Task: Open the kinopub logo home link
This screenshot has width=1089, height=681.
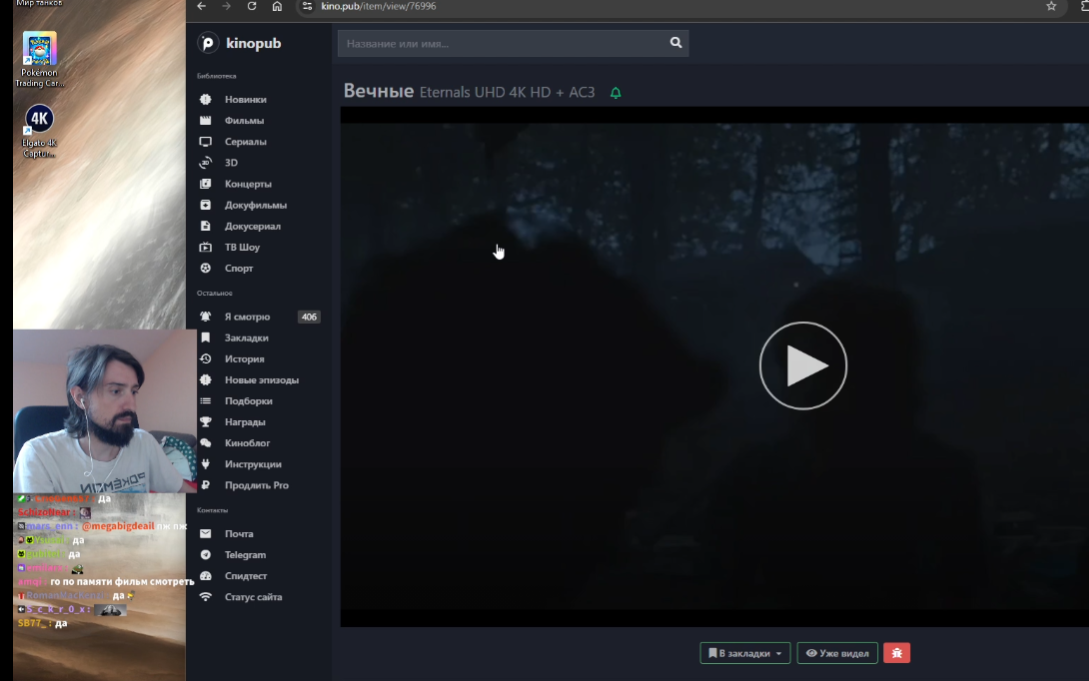Action: coord(240,43)
